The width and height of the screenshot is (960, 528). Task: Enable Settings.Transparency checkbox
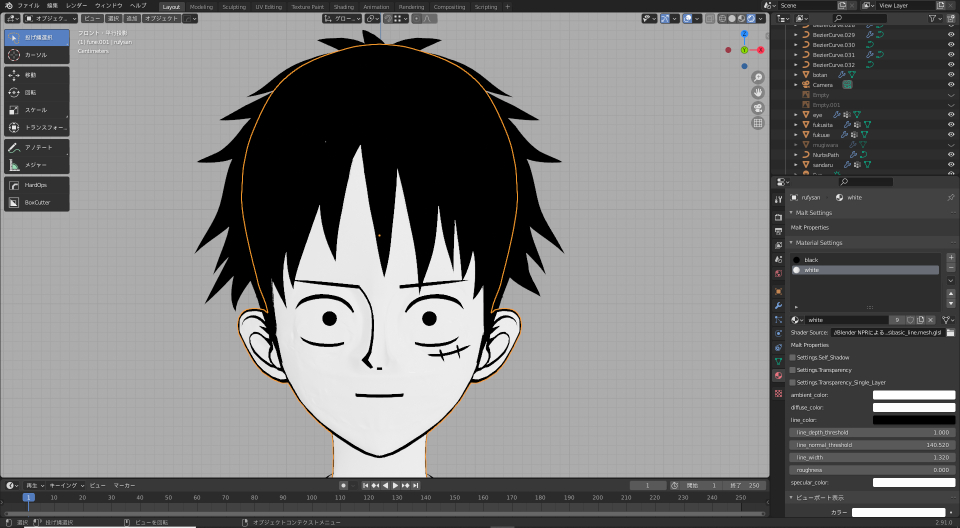792,370
